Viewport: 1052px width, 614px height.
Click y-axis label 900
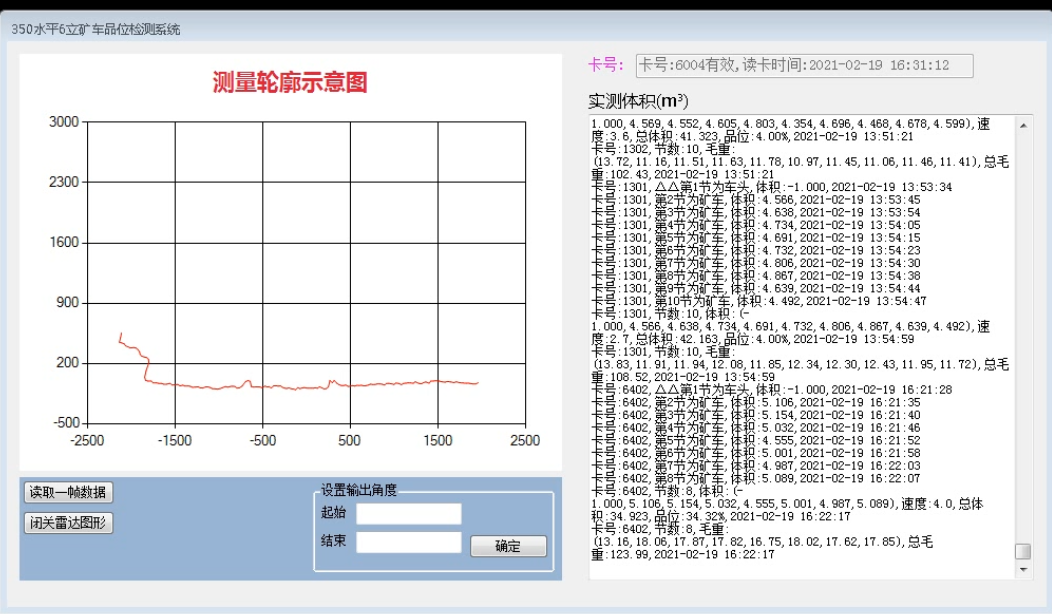point(67,303)
